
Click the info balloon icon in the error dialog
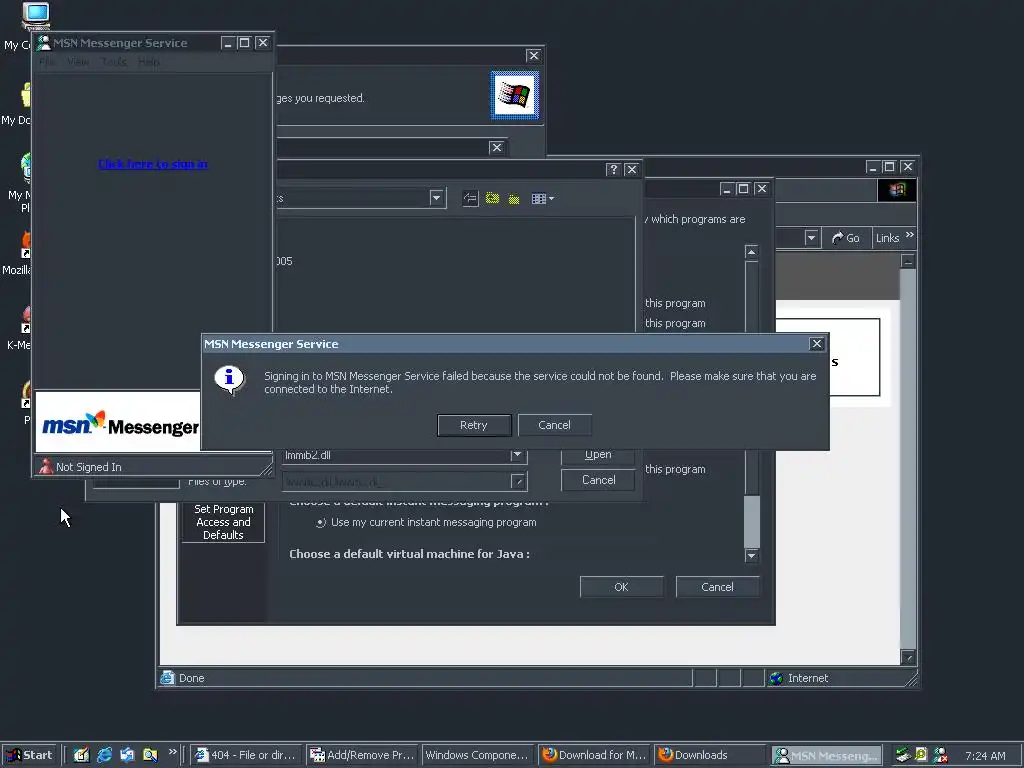coord(229,379)
